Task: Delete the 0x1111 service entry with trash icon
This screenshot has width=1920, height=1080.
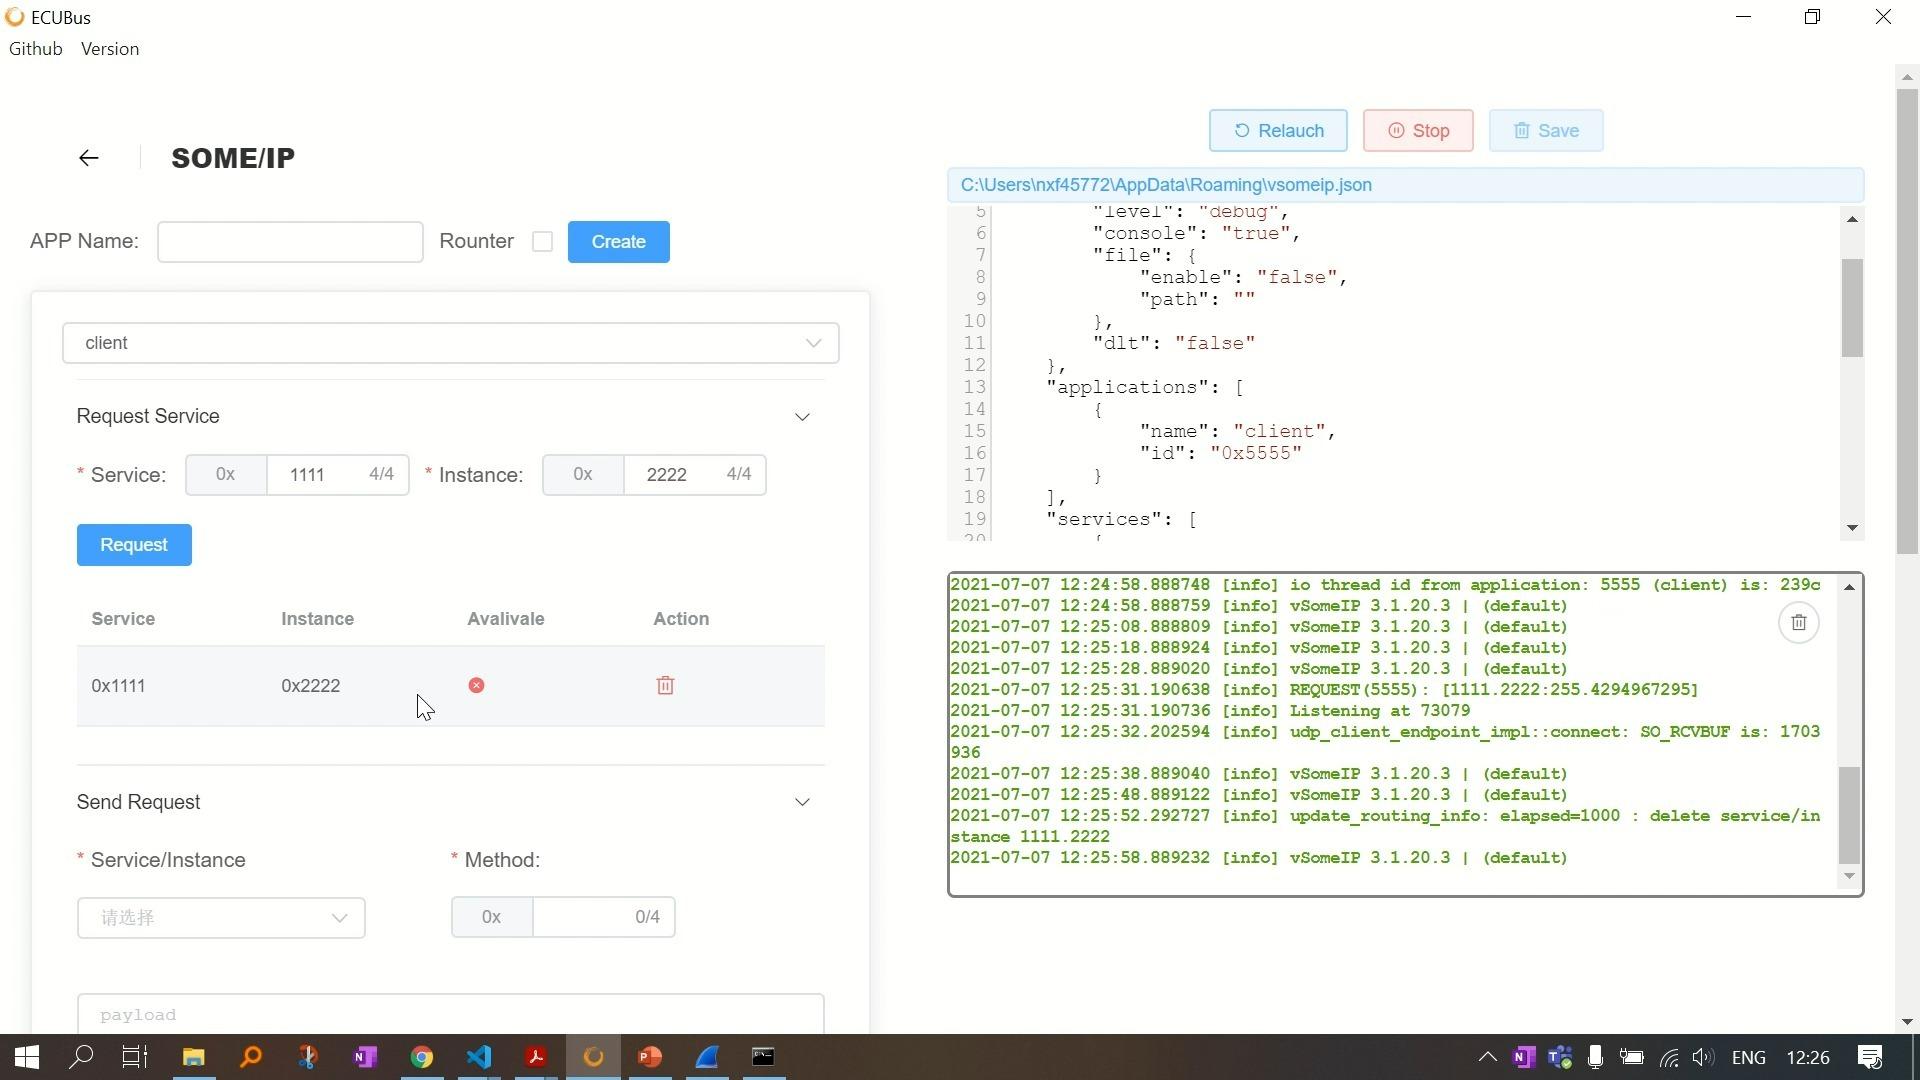Action: coord(665,685)
